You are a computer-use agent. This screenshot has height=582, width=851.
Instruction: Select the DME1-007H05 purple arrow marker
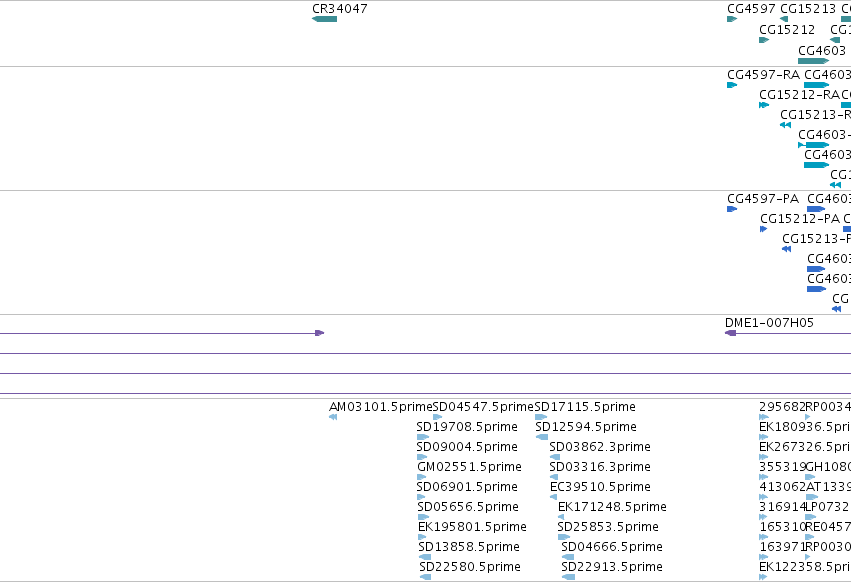[x=731, y=333]
